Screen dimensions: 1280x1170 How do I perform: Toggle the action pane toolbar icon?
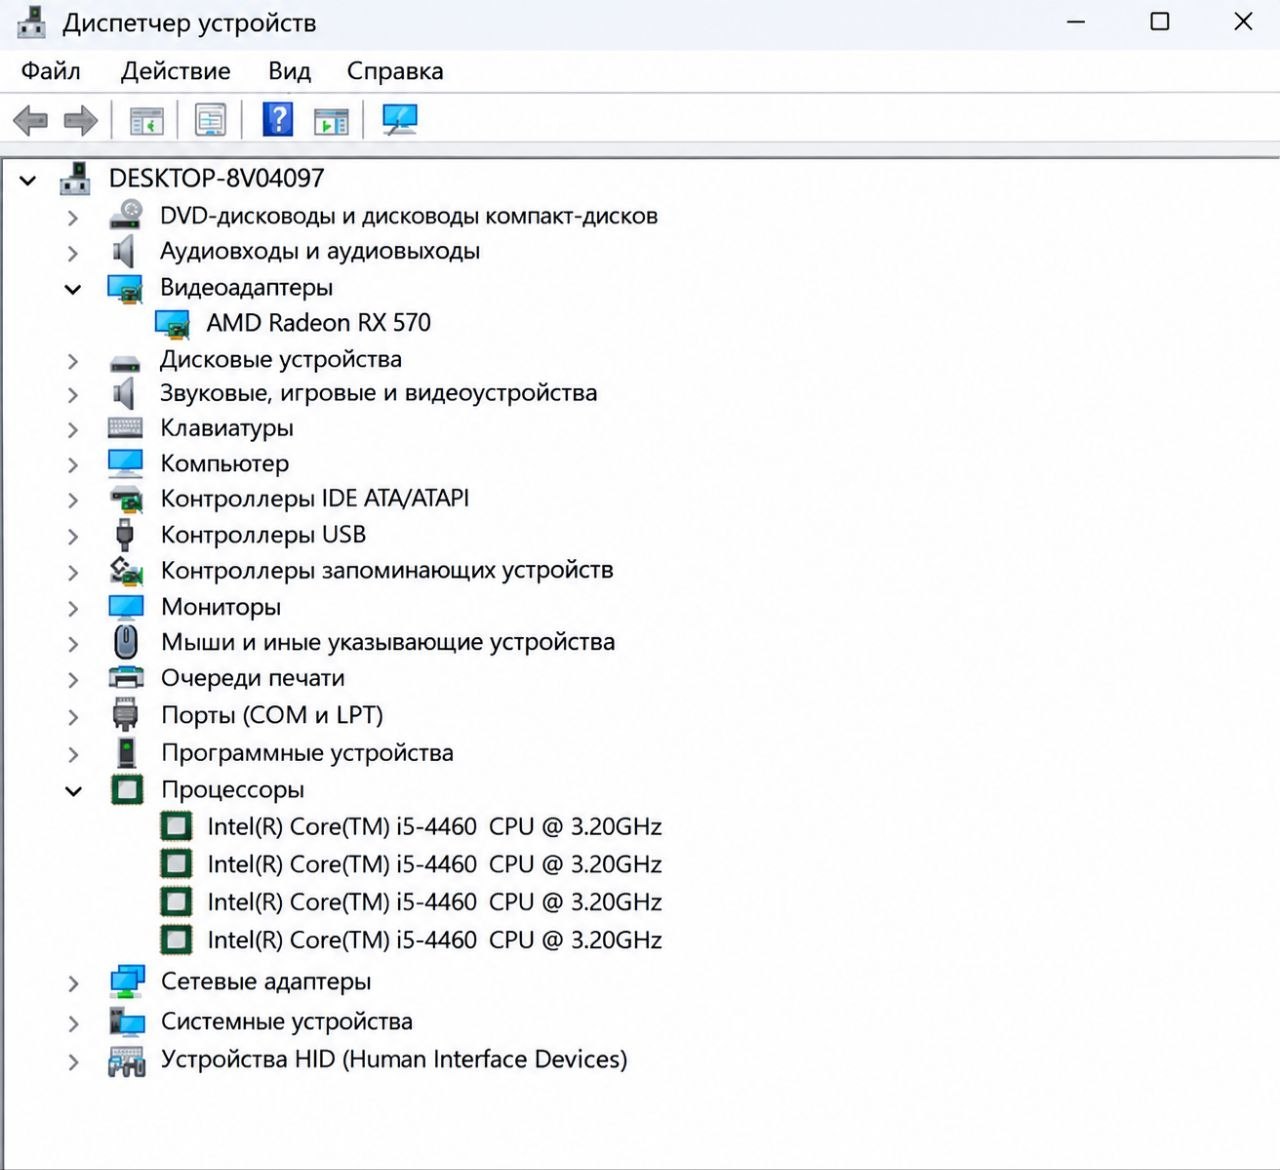pos(332,121)
